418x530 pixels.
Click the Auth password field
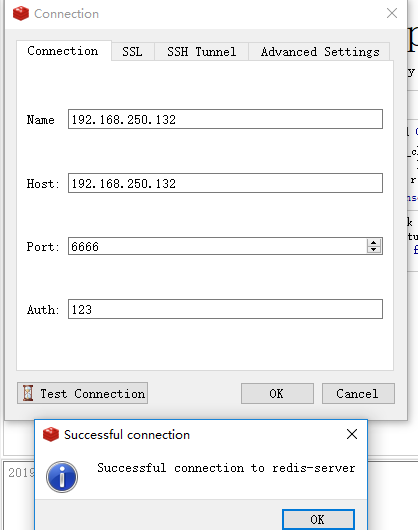pos(225,309)
